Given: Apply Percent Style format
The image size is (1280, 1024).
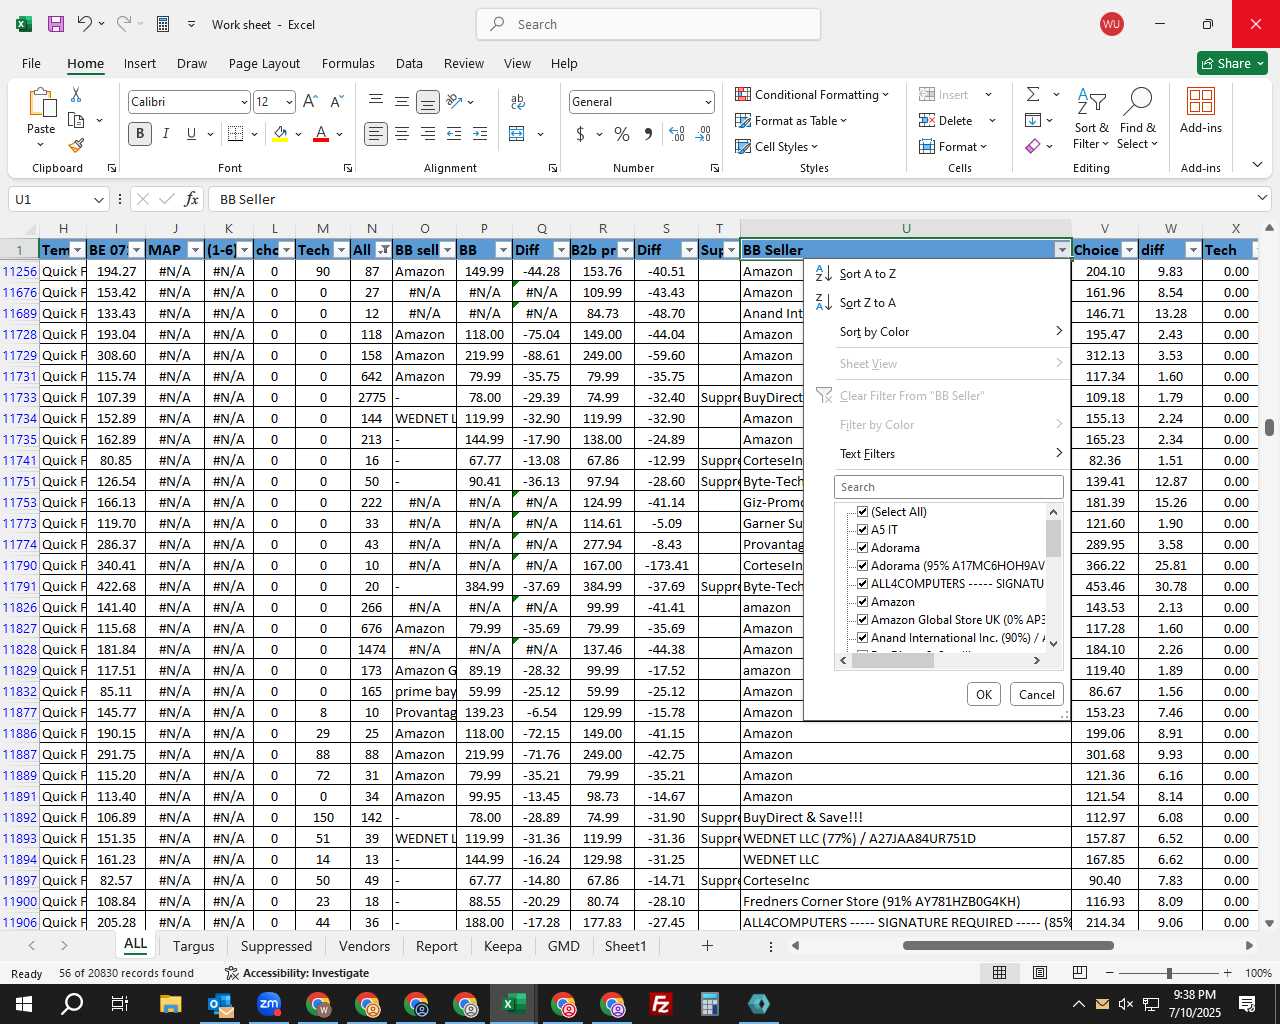Looking at the screenshot, I should [622, 133].
